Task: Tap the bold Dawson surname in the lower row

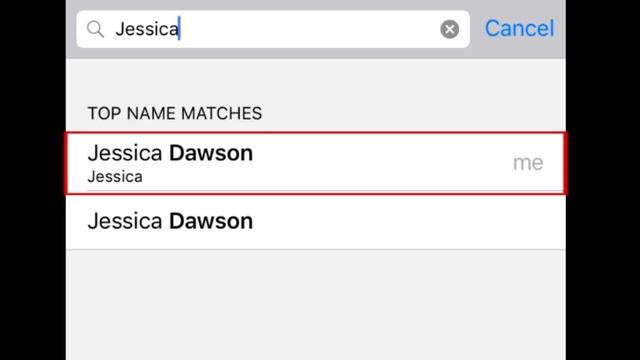Action: pyautogui.click(x=211, y=221)
